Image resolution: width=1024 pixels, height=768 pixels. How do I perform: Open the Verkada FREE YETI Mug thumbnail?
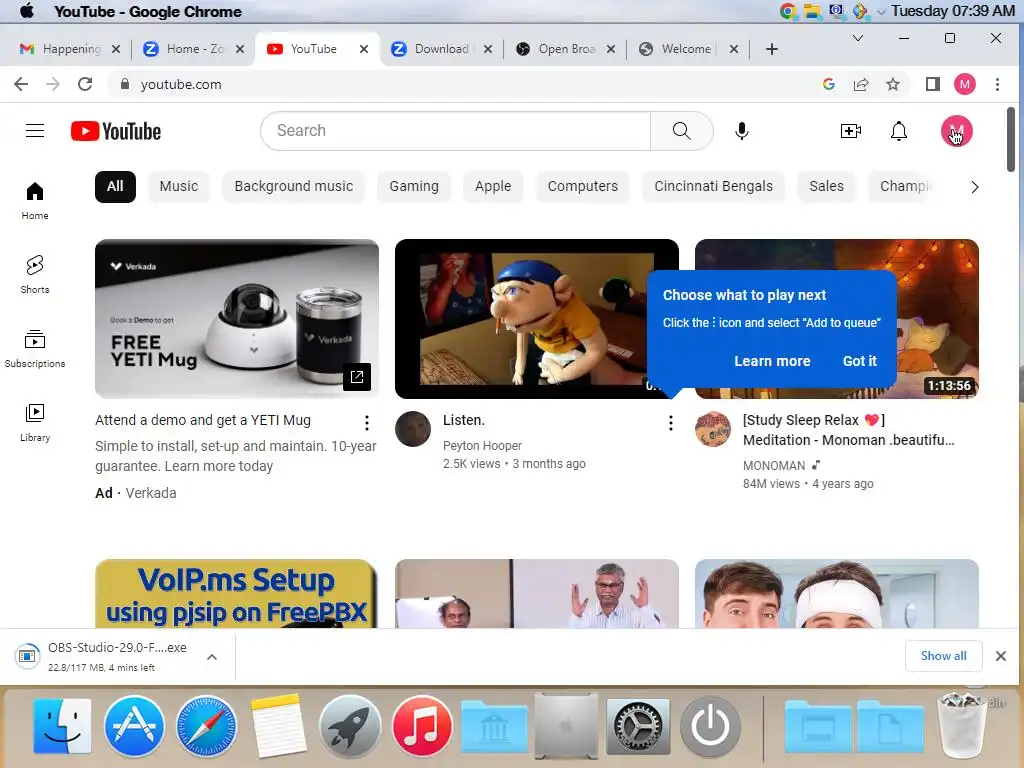[x=236, y=319]
